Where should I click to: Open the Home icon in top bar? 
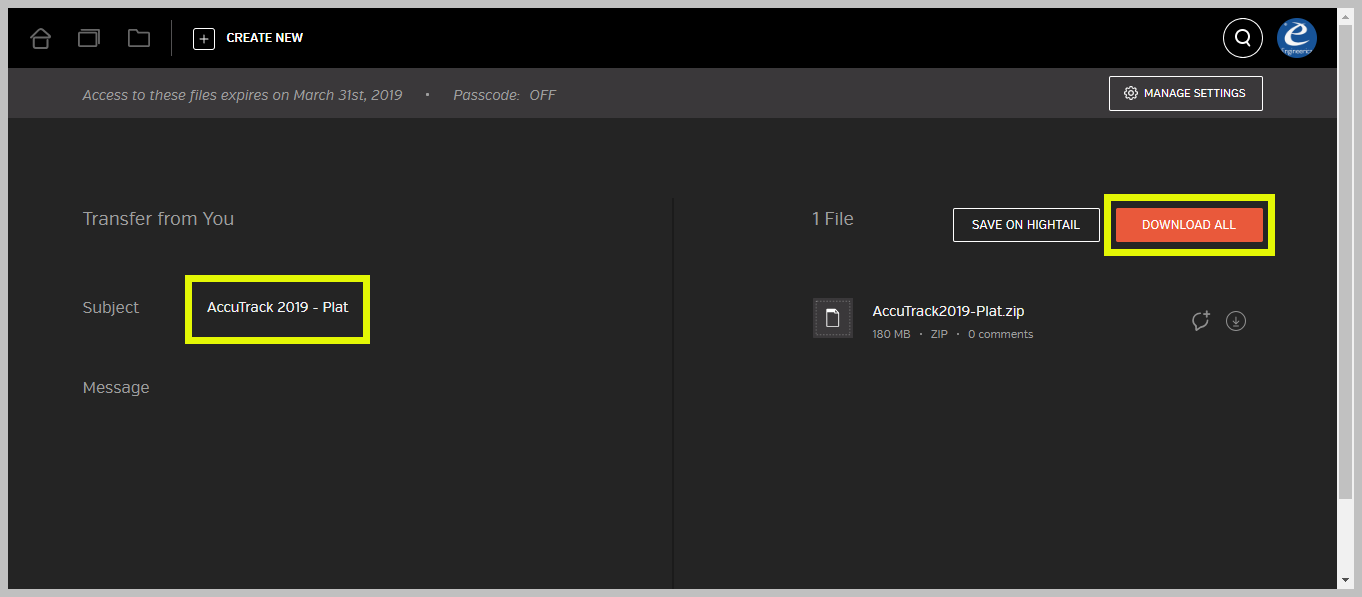pyautogui.click(x=40, y=38)
